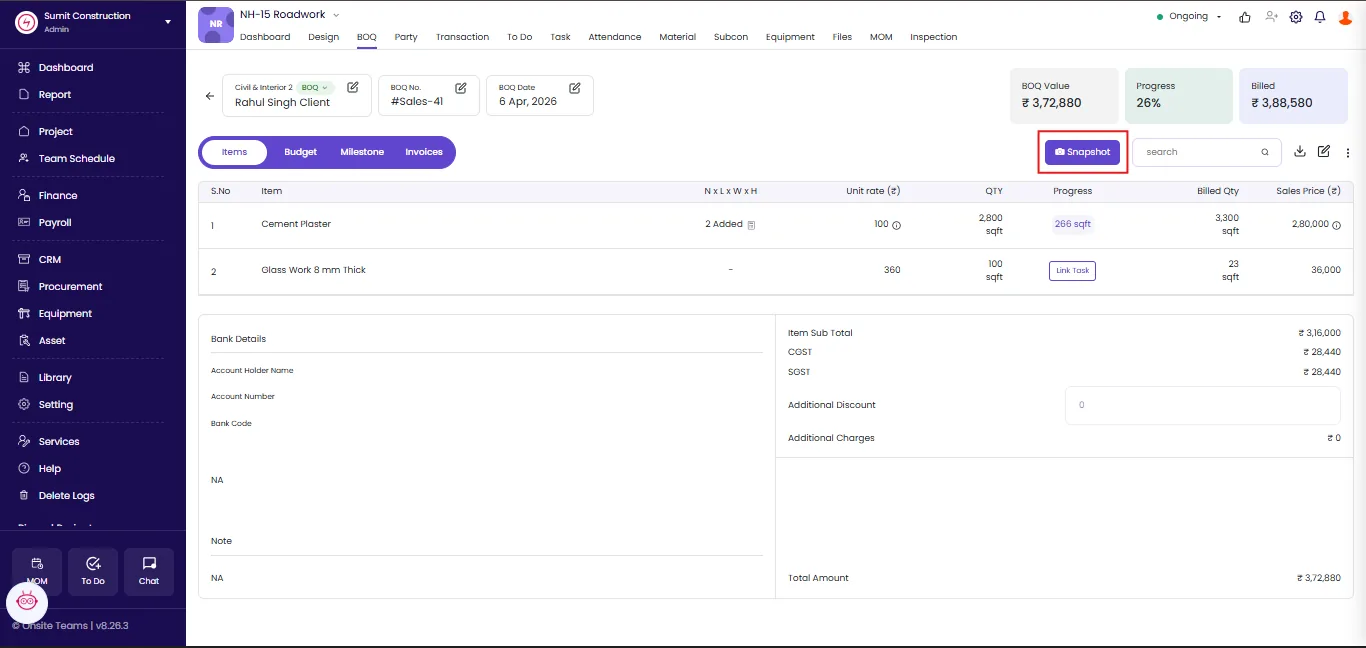Click the Progress 26% card

pyautogui.click(x=1178, y=95)
